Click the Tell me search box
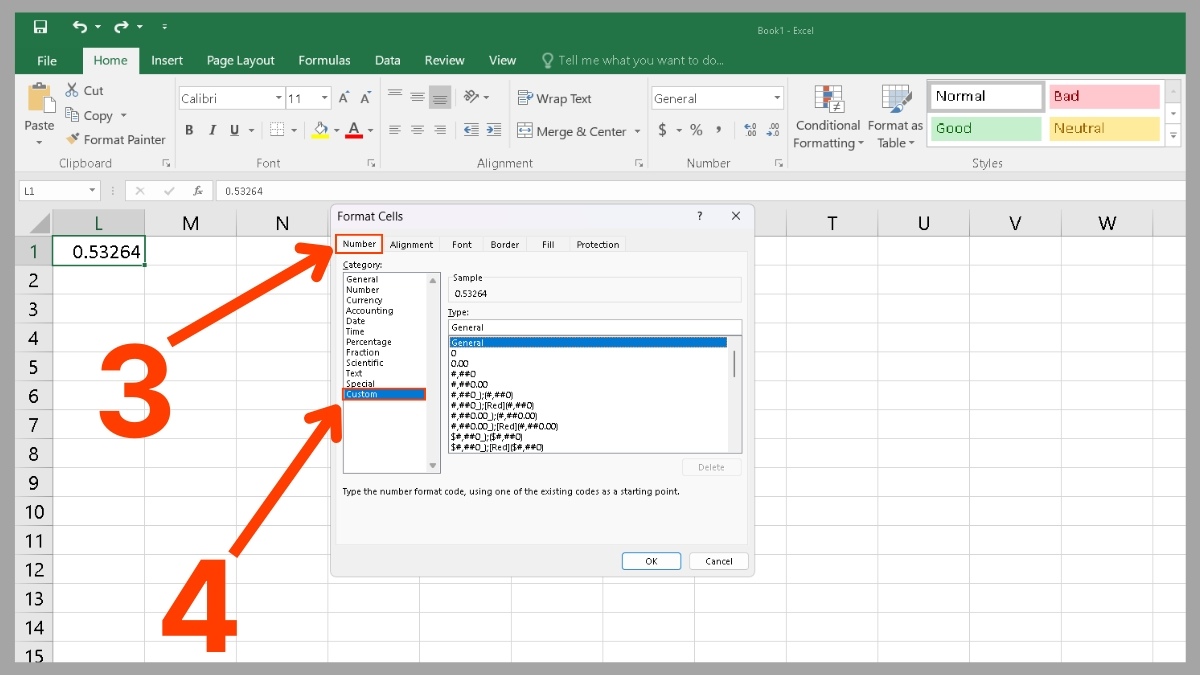Viewport: 1200px width, 675px height. tap(632, 60)
